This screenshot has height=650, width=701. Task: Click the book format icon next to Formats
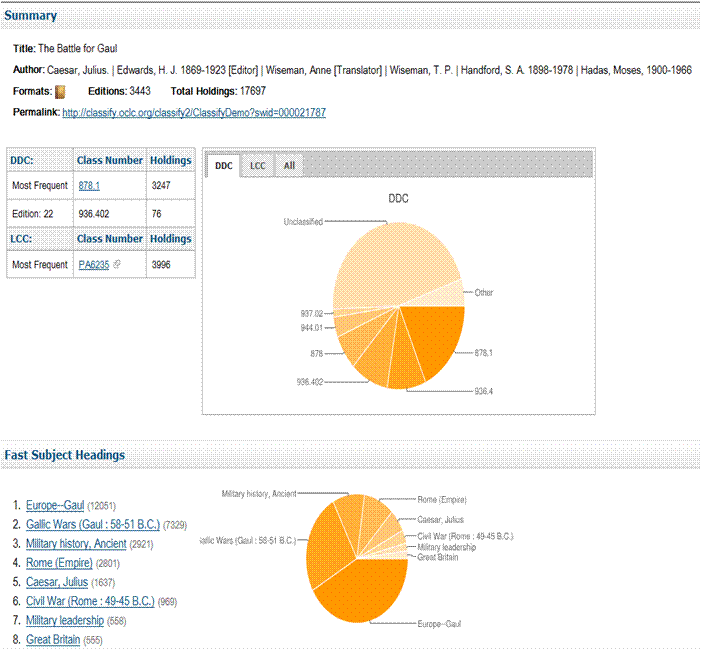coord(60,92)
